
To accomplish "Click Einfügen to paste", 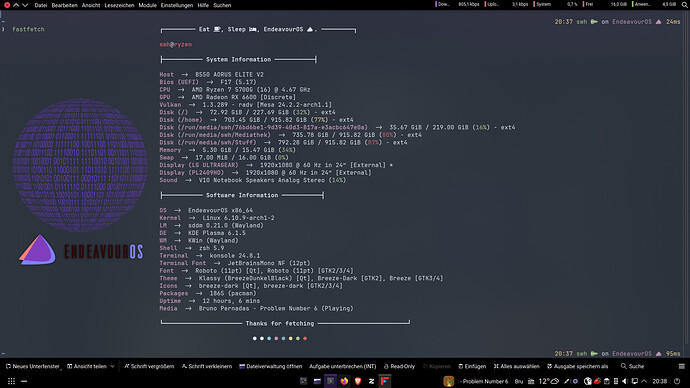I will 472,366.
